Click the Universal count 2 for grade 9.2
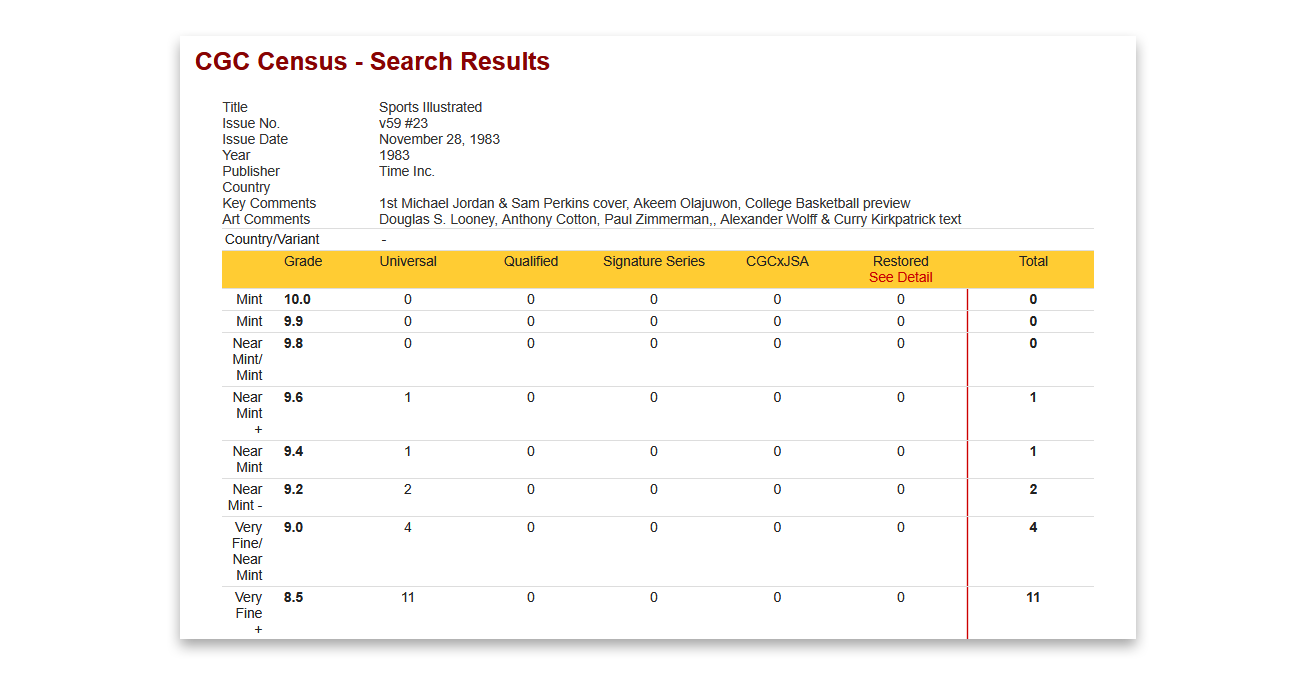This screenshot has width=1316, height=675. pos(408,489)
